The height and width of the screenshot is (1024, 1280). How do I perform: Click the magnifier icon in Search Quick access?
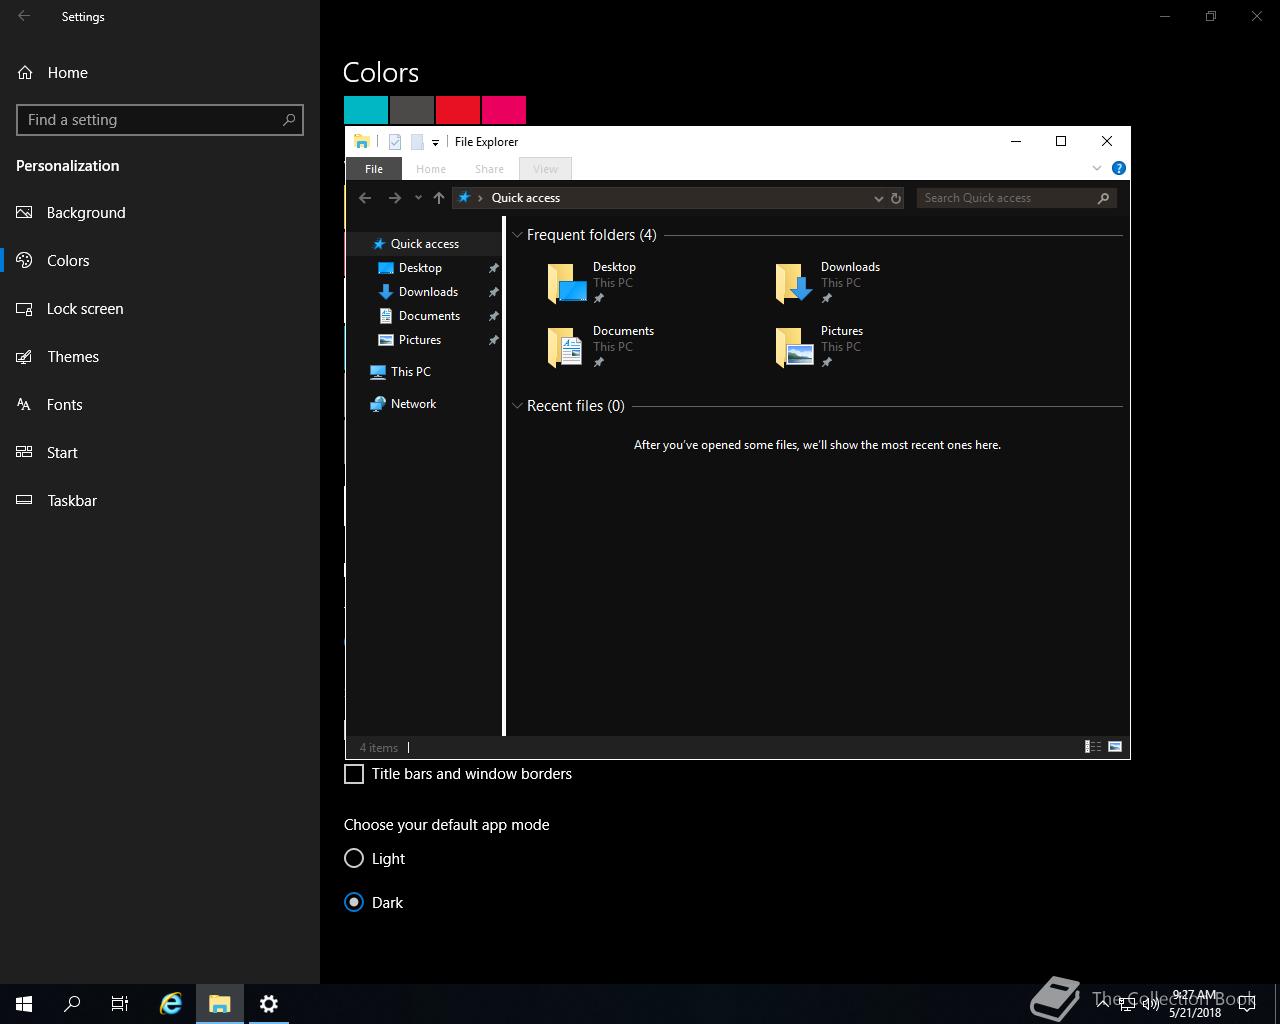pos(1104,198)
